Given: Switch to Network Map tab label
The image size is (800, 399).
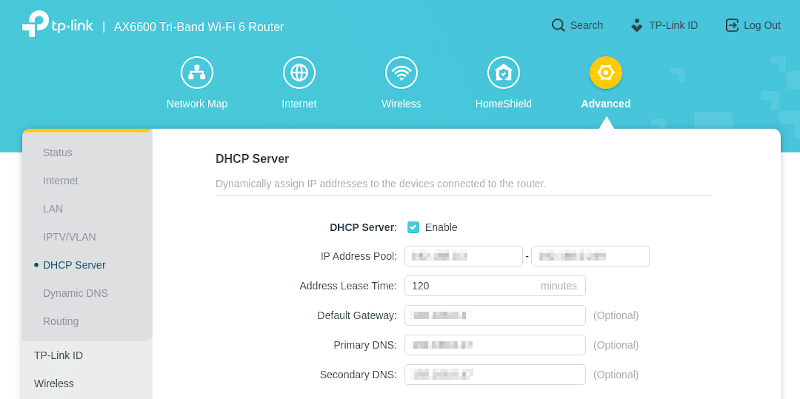Looking at the screenshot, I should (197, 104).
